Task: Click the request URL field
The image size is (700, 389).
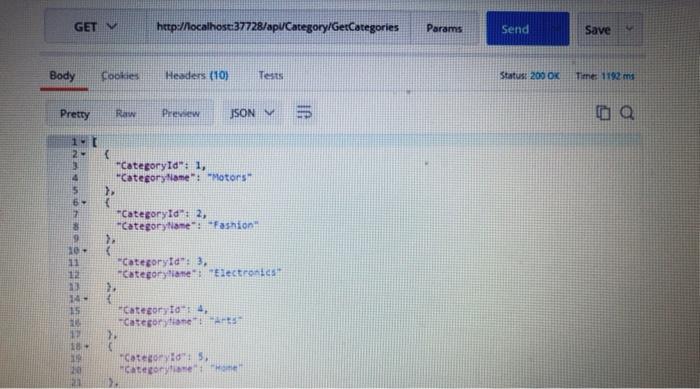Action: pyautogui.click(x=278, y=27)
